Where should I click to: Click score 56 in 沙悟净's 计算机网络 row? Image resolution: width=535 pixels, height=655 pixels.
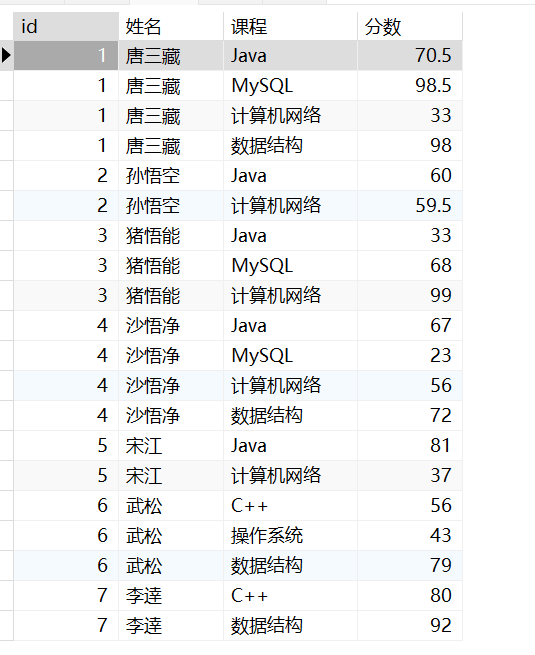tap(410, 386)
